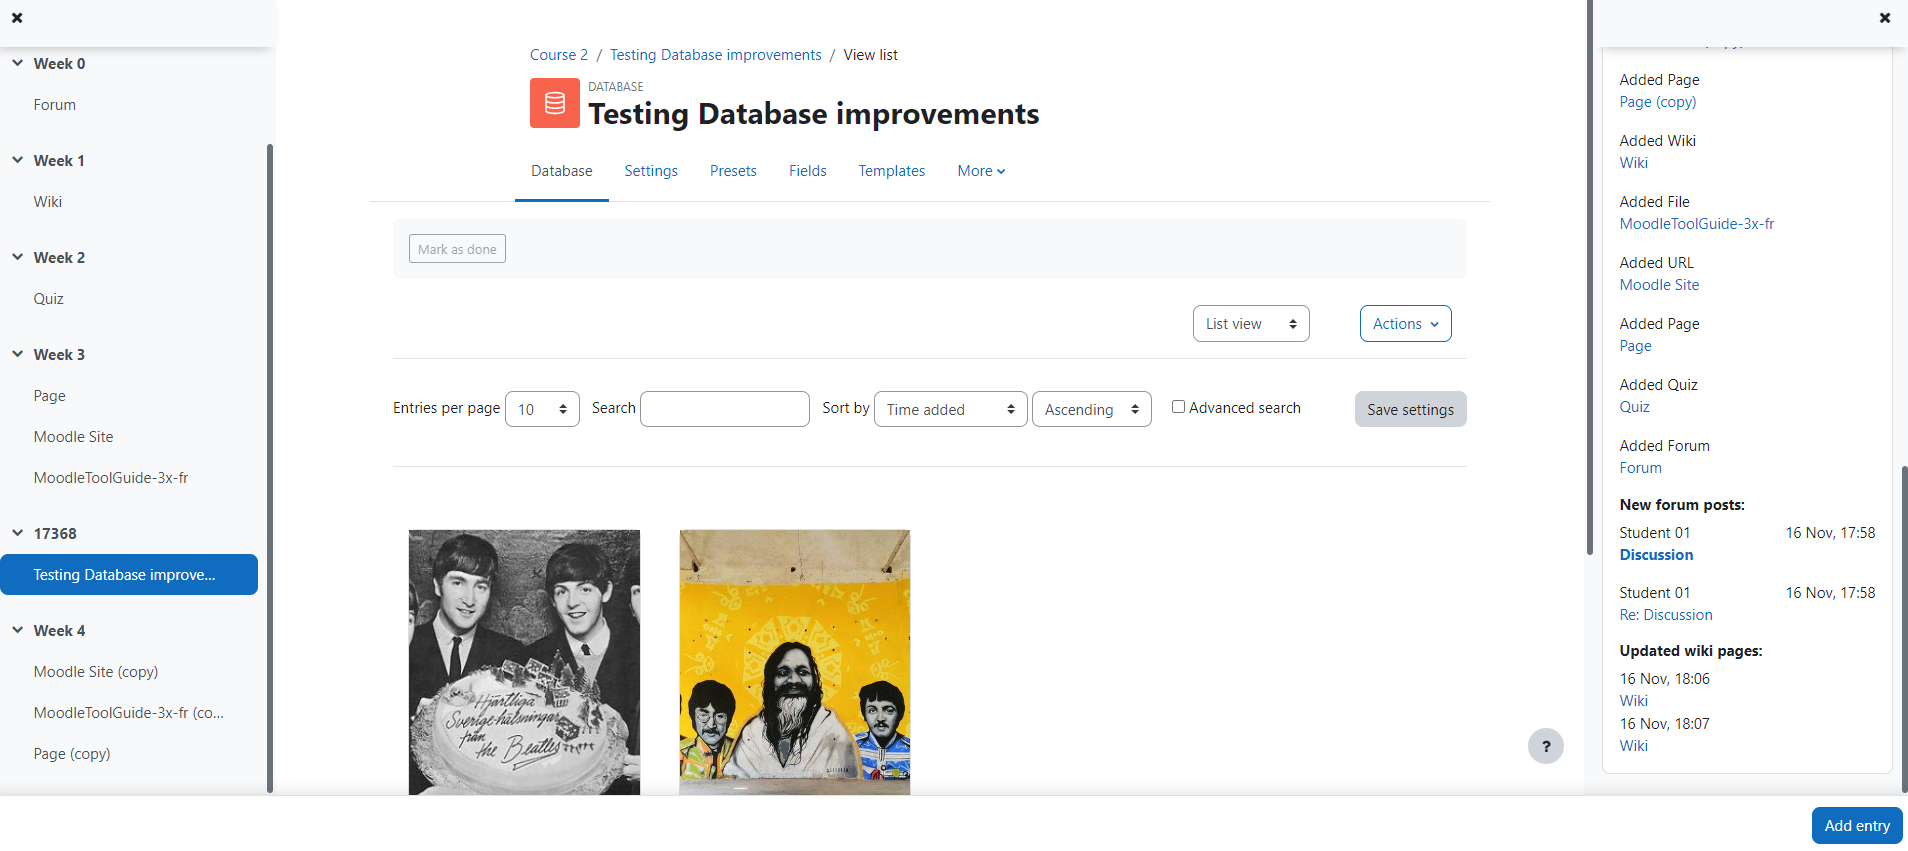Expand the More tab menu
The height and width of the screenshot is (851, 1908).
981,171
